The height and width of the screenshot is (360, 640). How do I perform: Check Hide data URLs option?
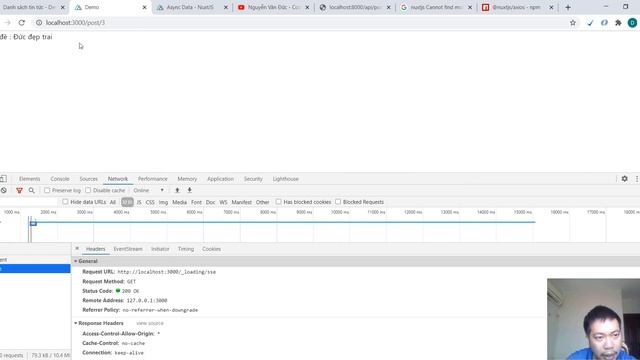click(x=65, y=202)
